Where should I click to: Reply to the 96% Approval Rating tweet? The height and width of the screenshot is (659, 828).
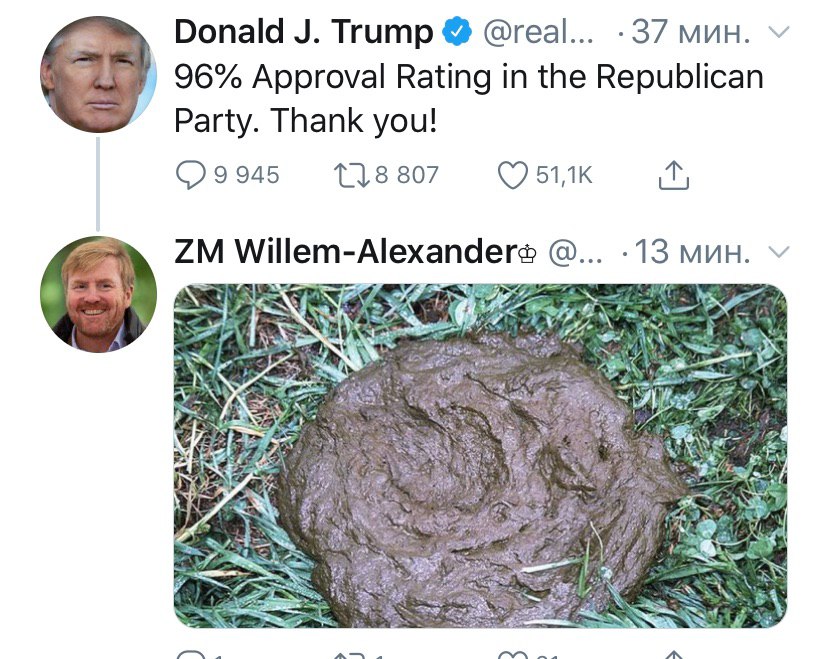point(190,176)
